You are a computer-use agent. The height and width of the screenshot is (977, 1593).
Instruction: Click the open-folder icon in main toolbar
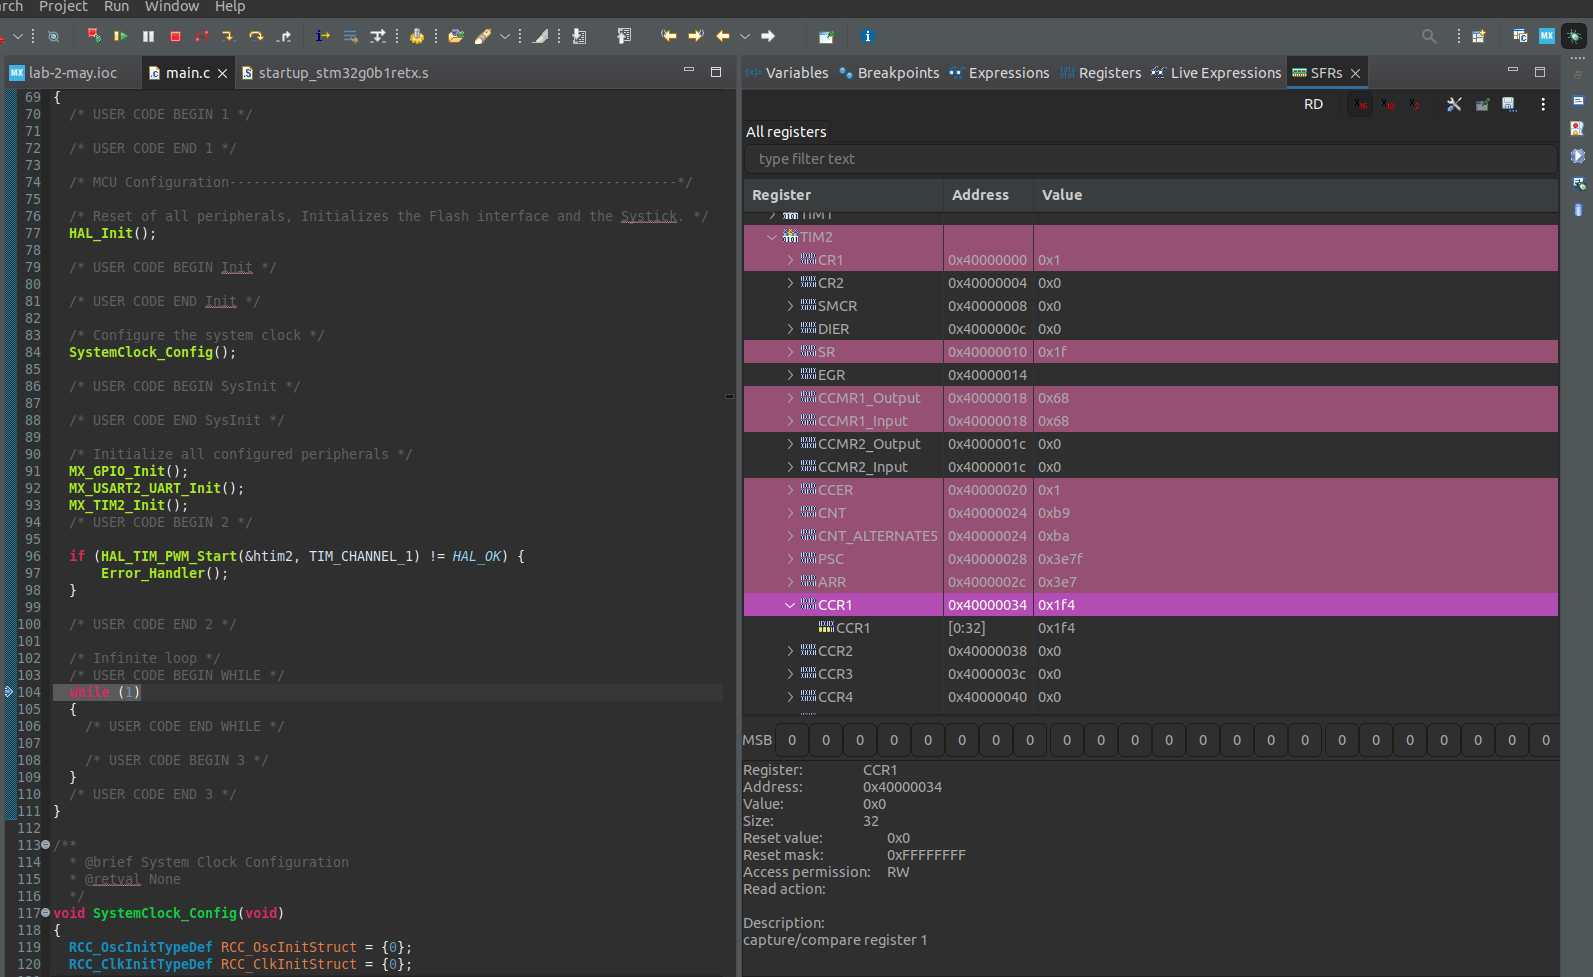tap(456, 36)
